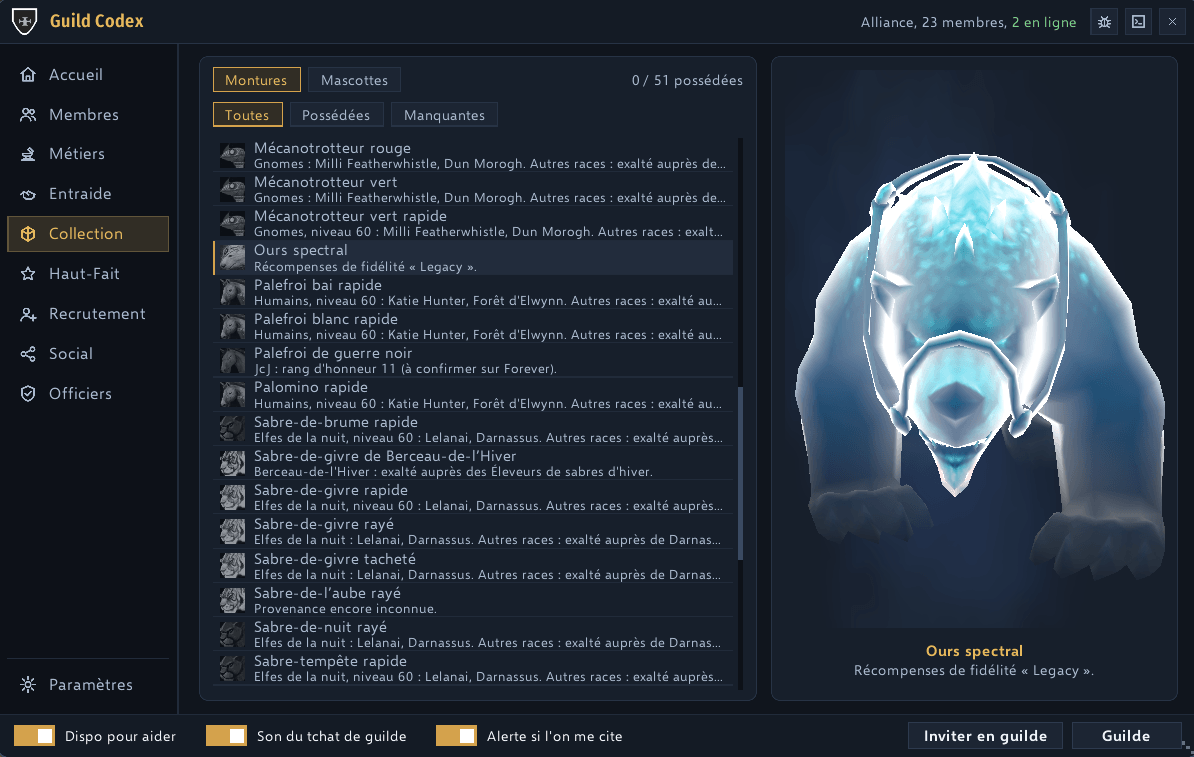Select the Recrutement add-person icon
Screen dimensions: 1194x757
coord(28,314)
